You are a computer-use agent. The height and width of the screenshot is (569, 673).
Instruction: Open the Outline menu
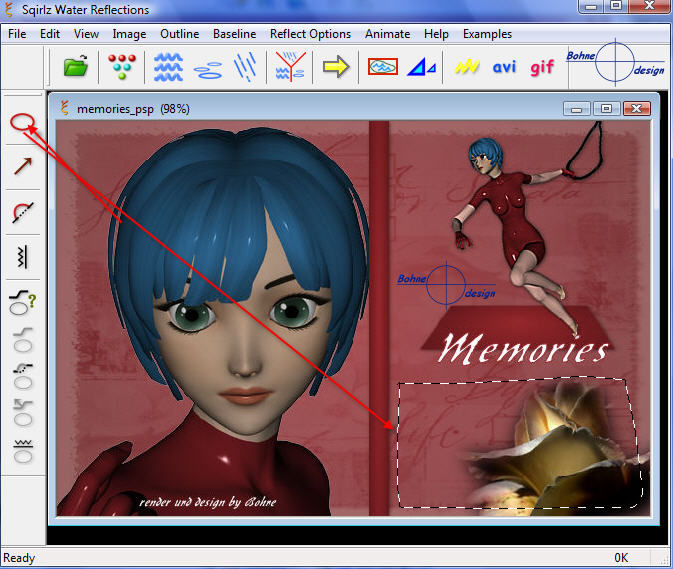(179, 33)
